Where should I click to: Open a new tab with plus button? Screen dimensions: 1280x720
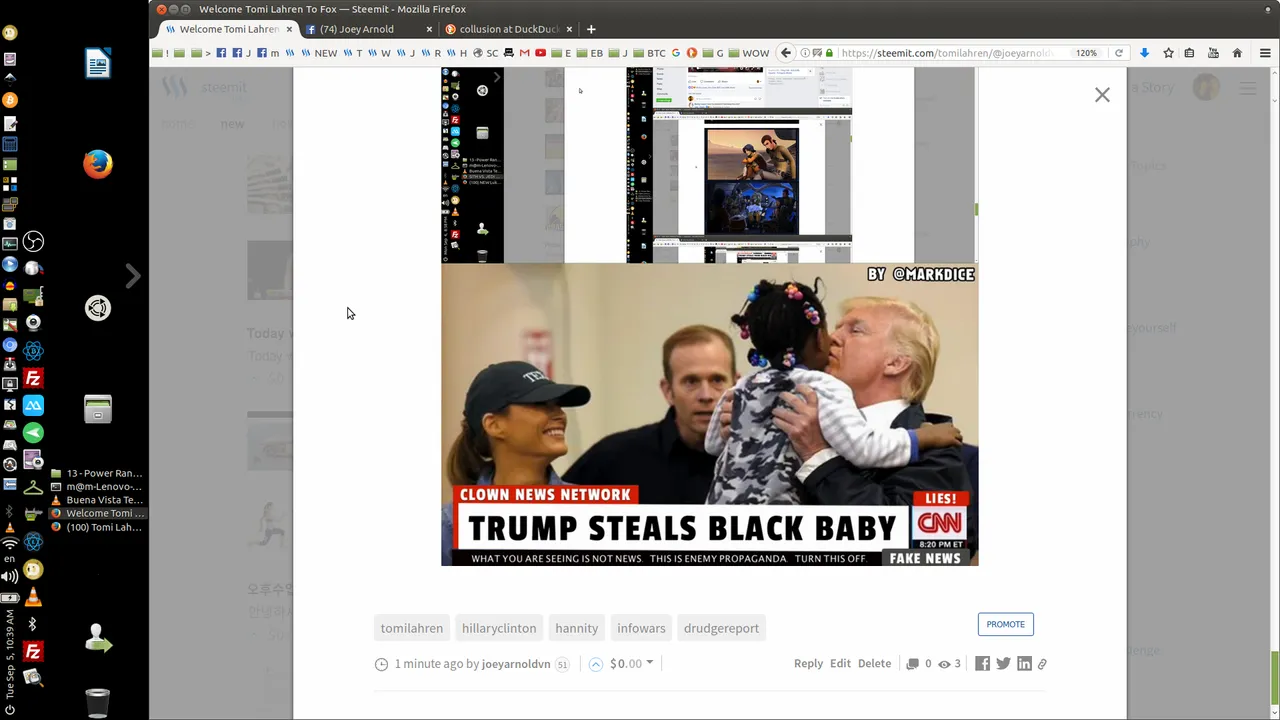pos(591,29)
